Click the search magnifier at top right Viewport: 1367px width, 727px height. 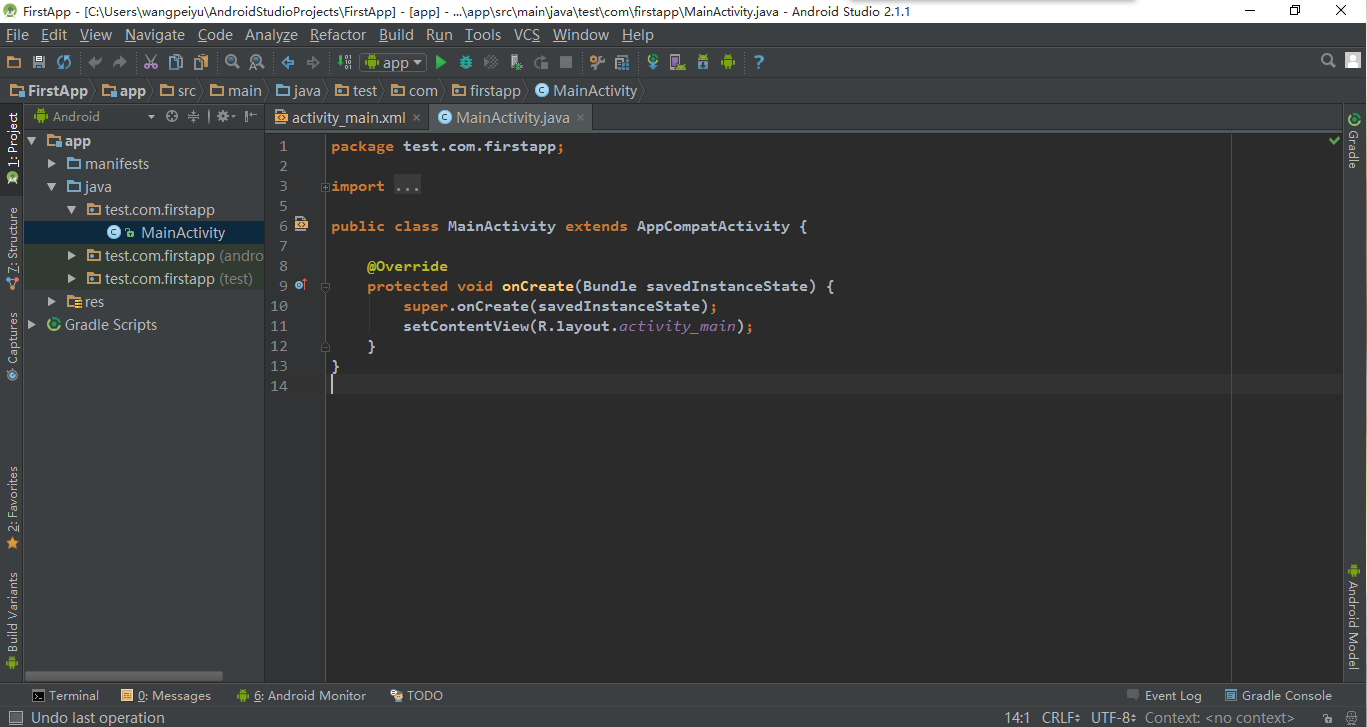[1328, 61]
